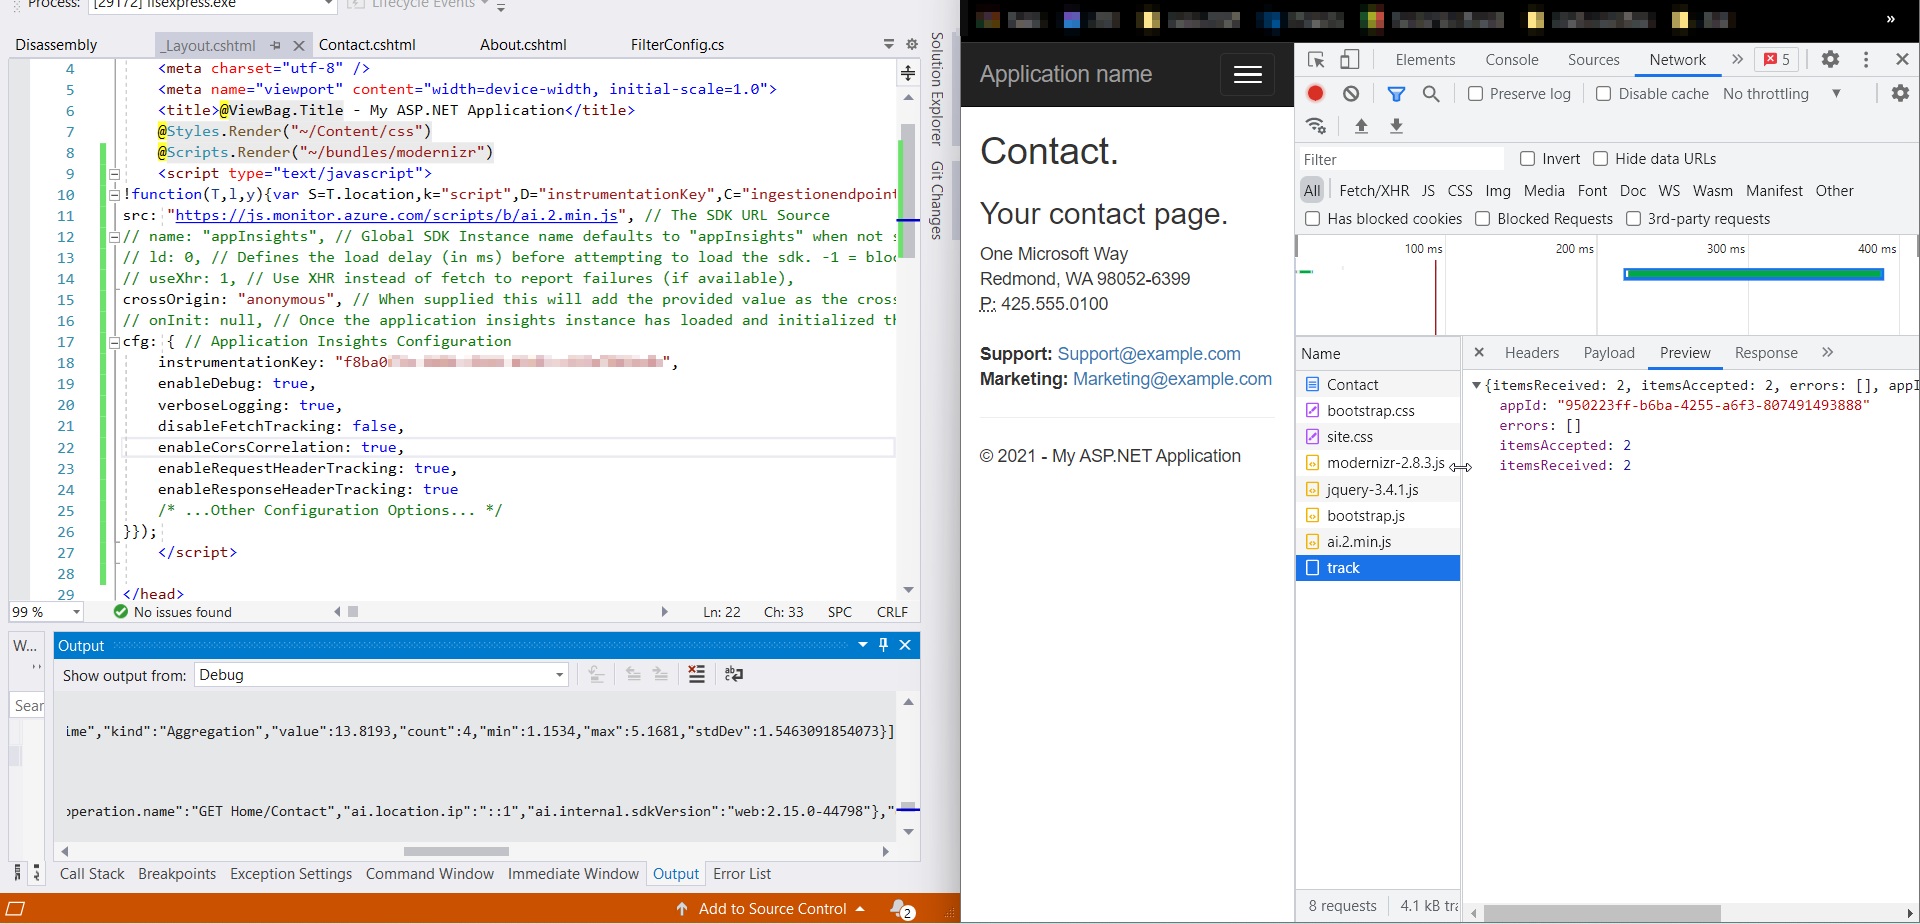1920x924 pixels.
Task: Open the hamburger menu in Application name navbar
Action: (1248, 74)
